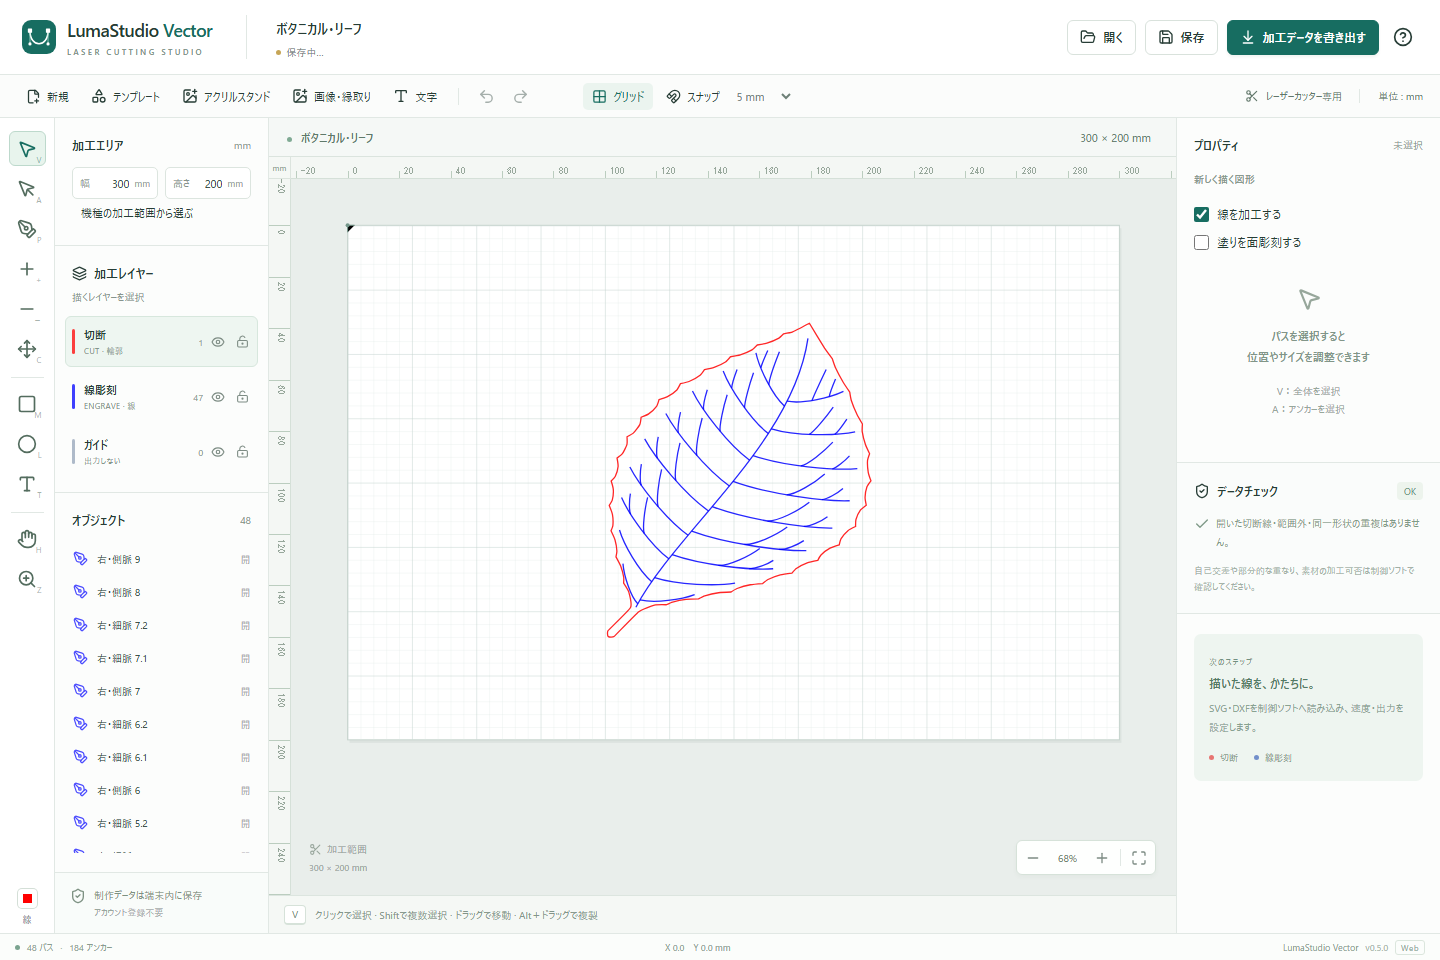Hide the 線彫刻 layer with eye icon
The image size is (1440, 960).
pyautogui.click(x=218, y=397)
